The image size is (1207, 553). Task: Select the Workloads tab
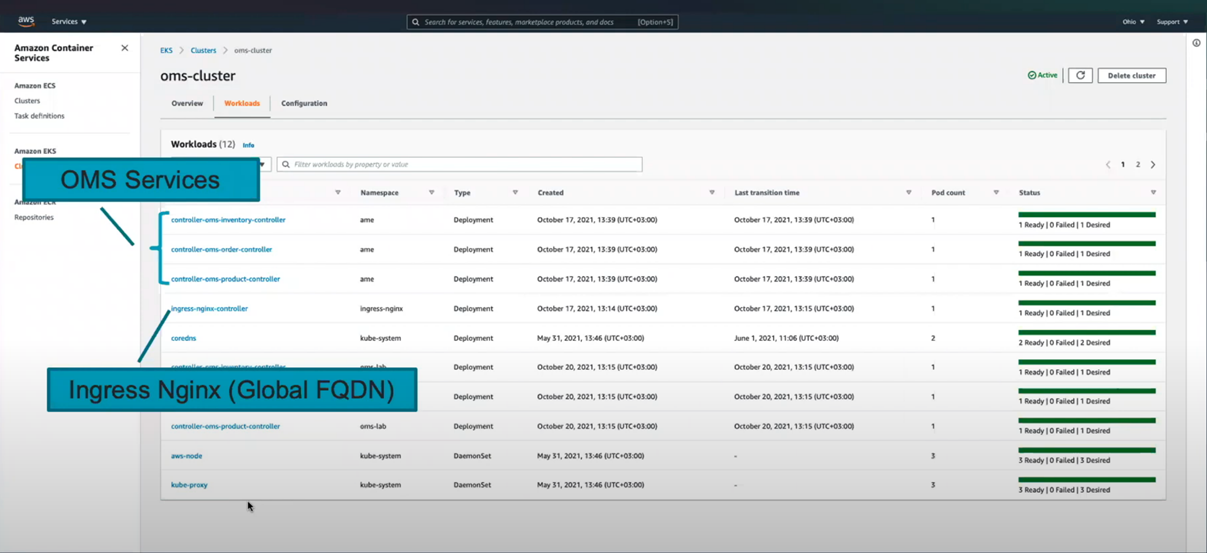coord(242,103)
